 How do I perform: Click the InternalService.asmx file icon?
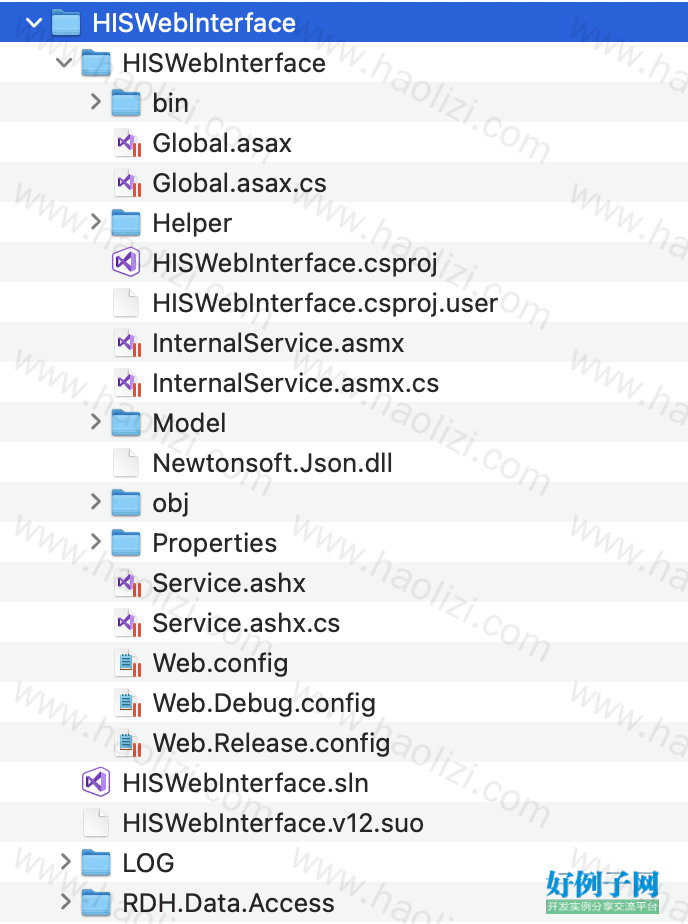point(127,343)
